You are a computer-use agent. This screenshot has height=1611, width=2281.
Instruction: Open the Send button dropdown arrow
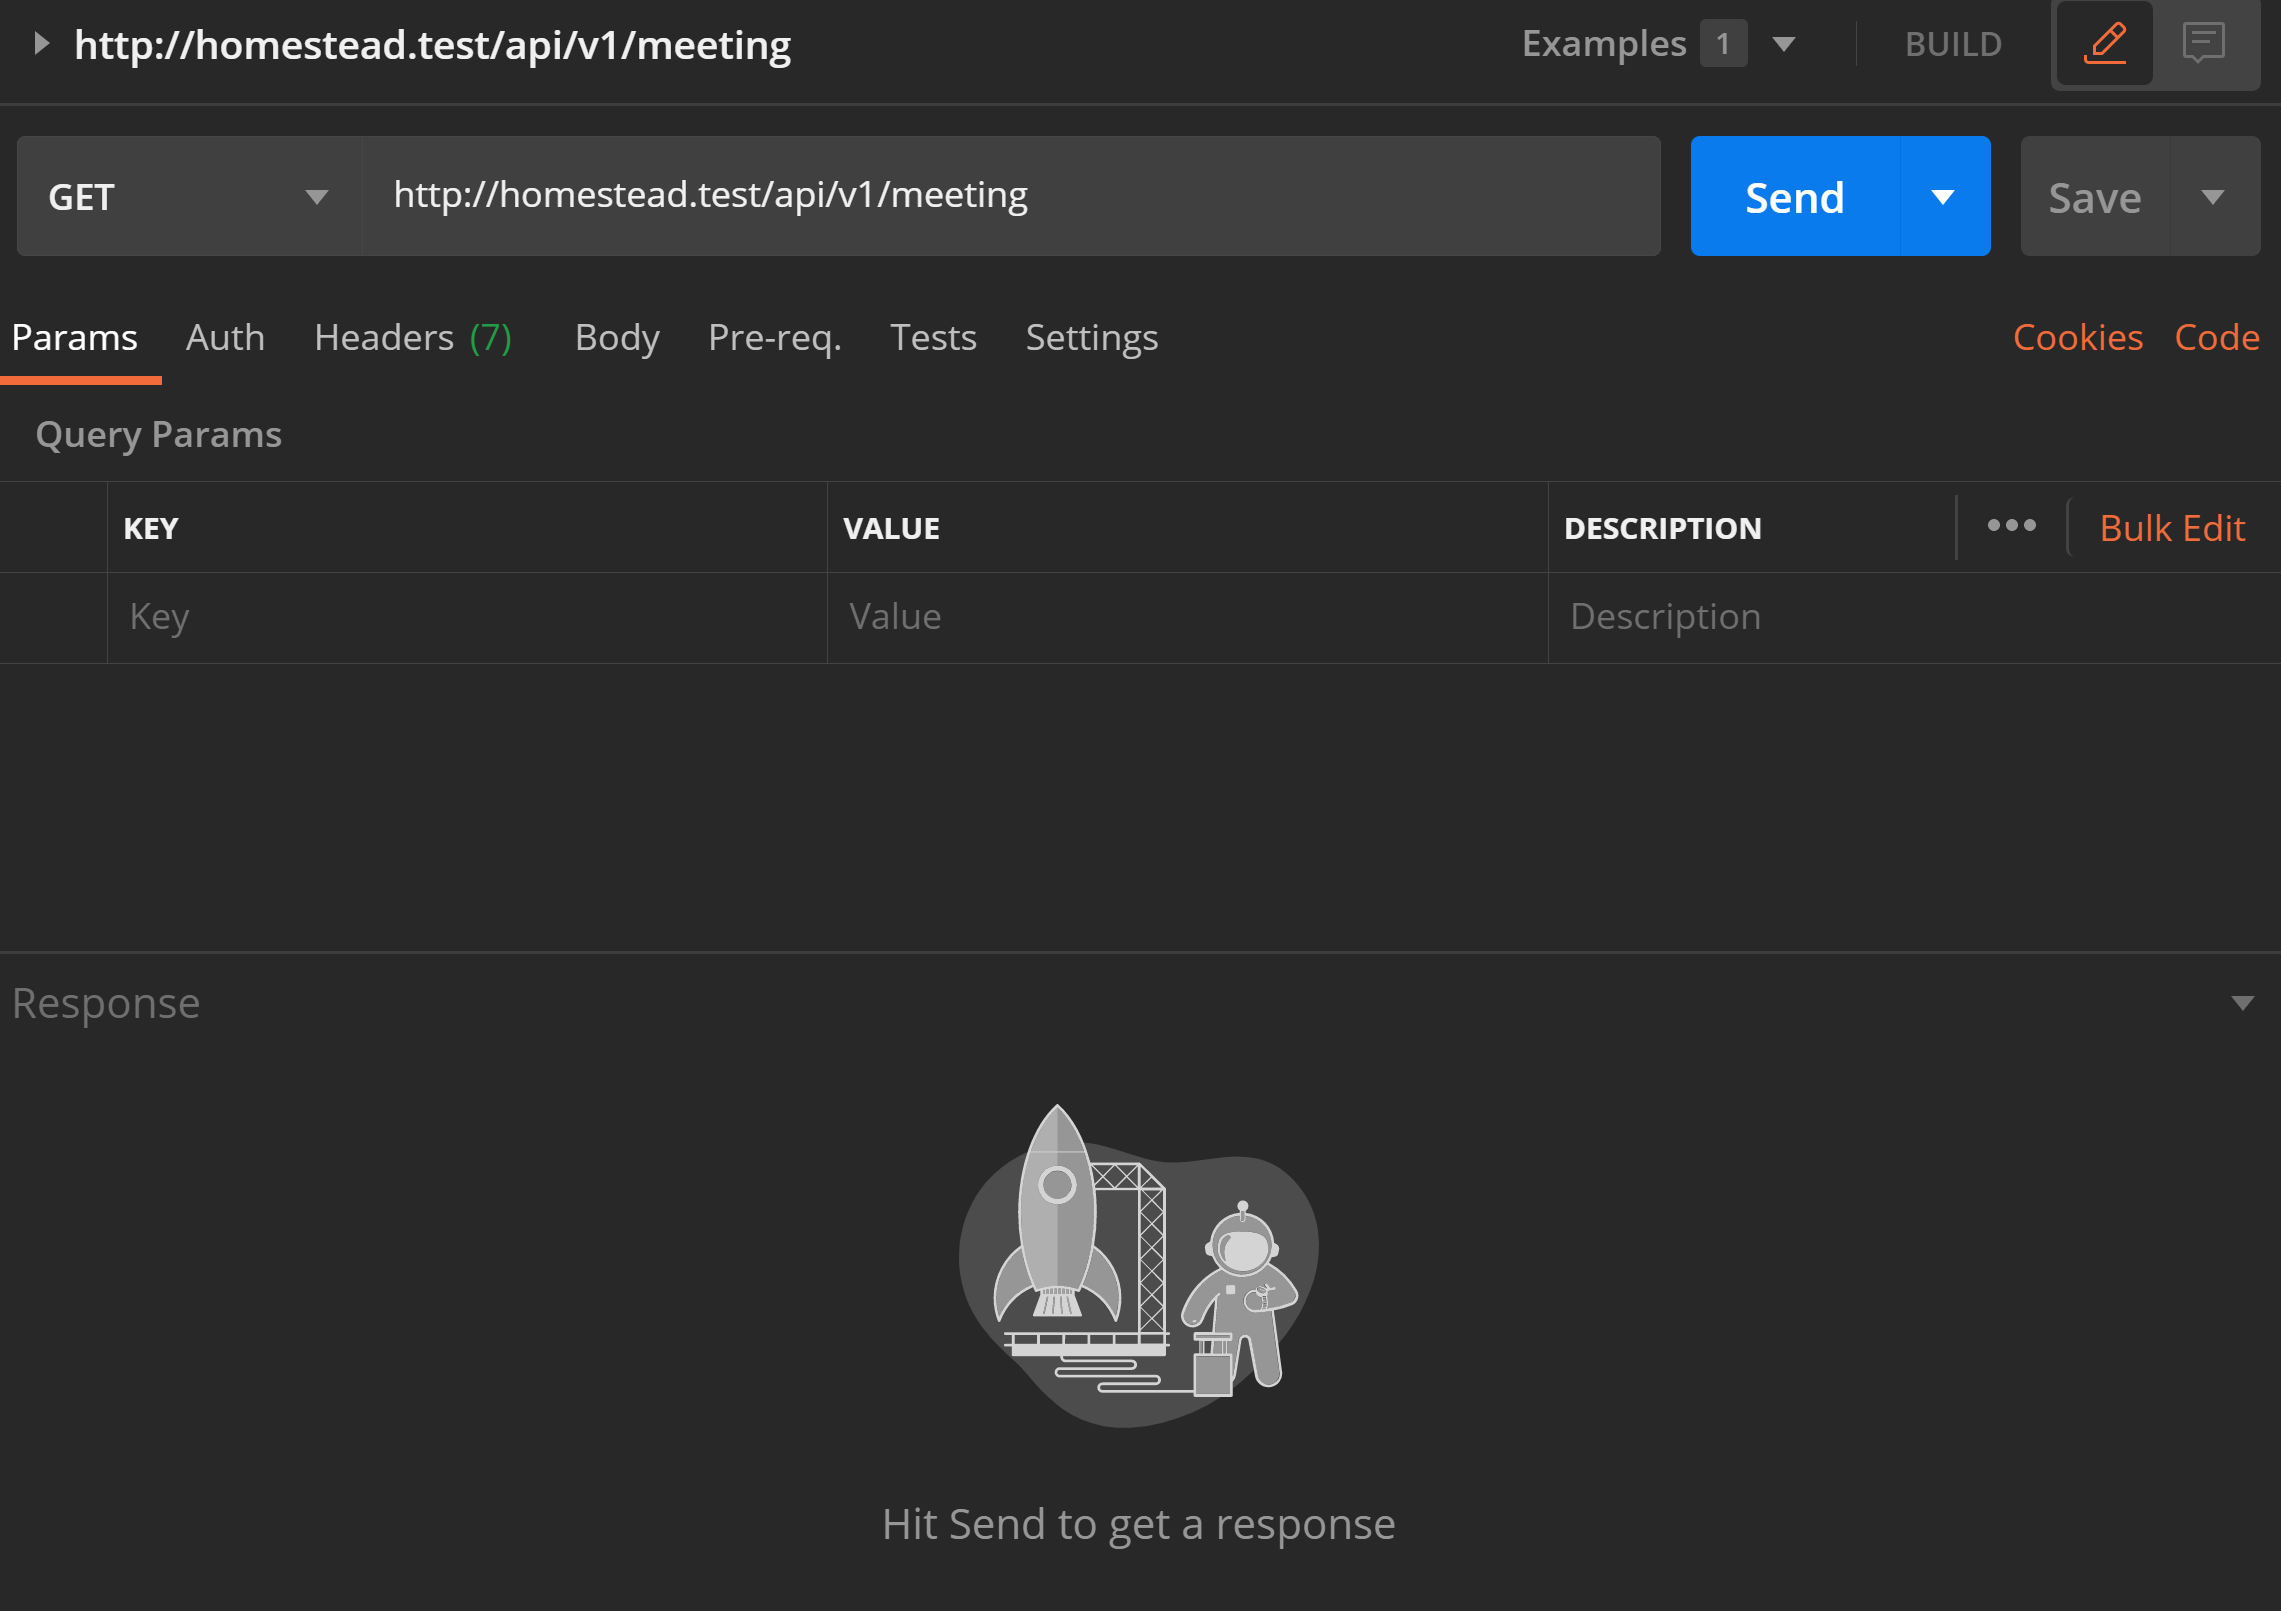click(1942, 197)
